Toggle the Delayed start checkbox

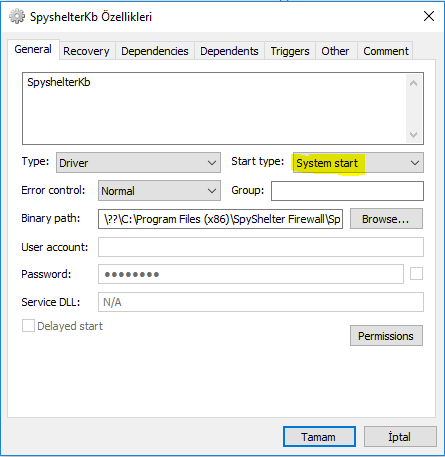coord(28,326)
